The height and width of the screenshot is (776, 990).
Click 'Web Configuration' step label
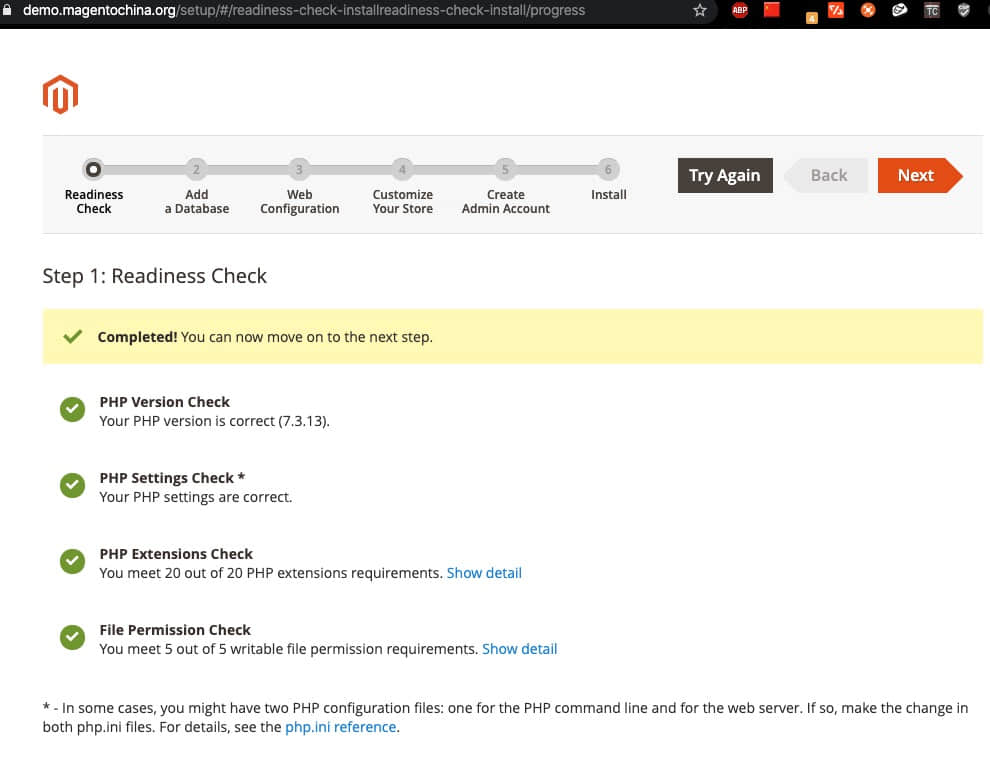click(299, 201)
